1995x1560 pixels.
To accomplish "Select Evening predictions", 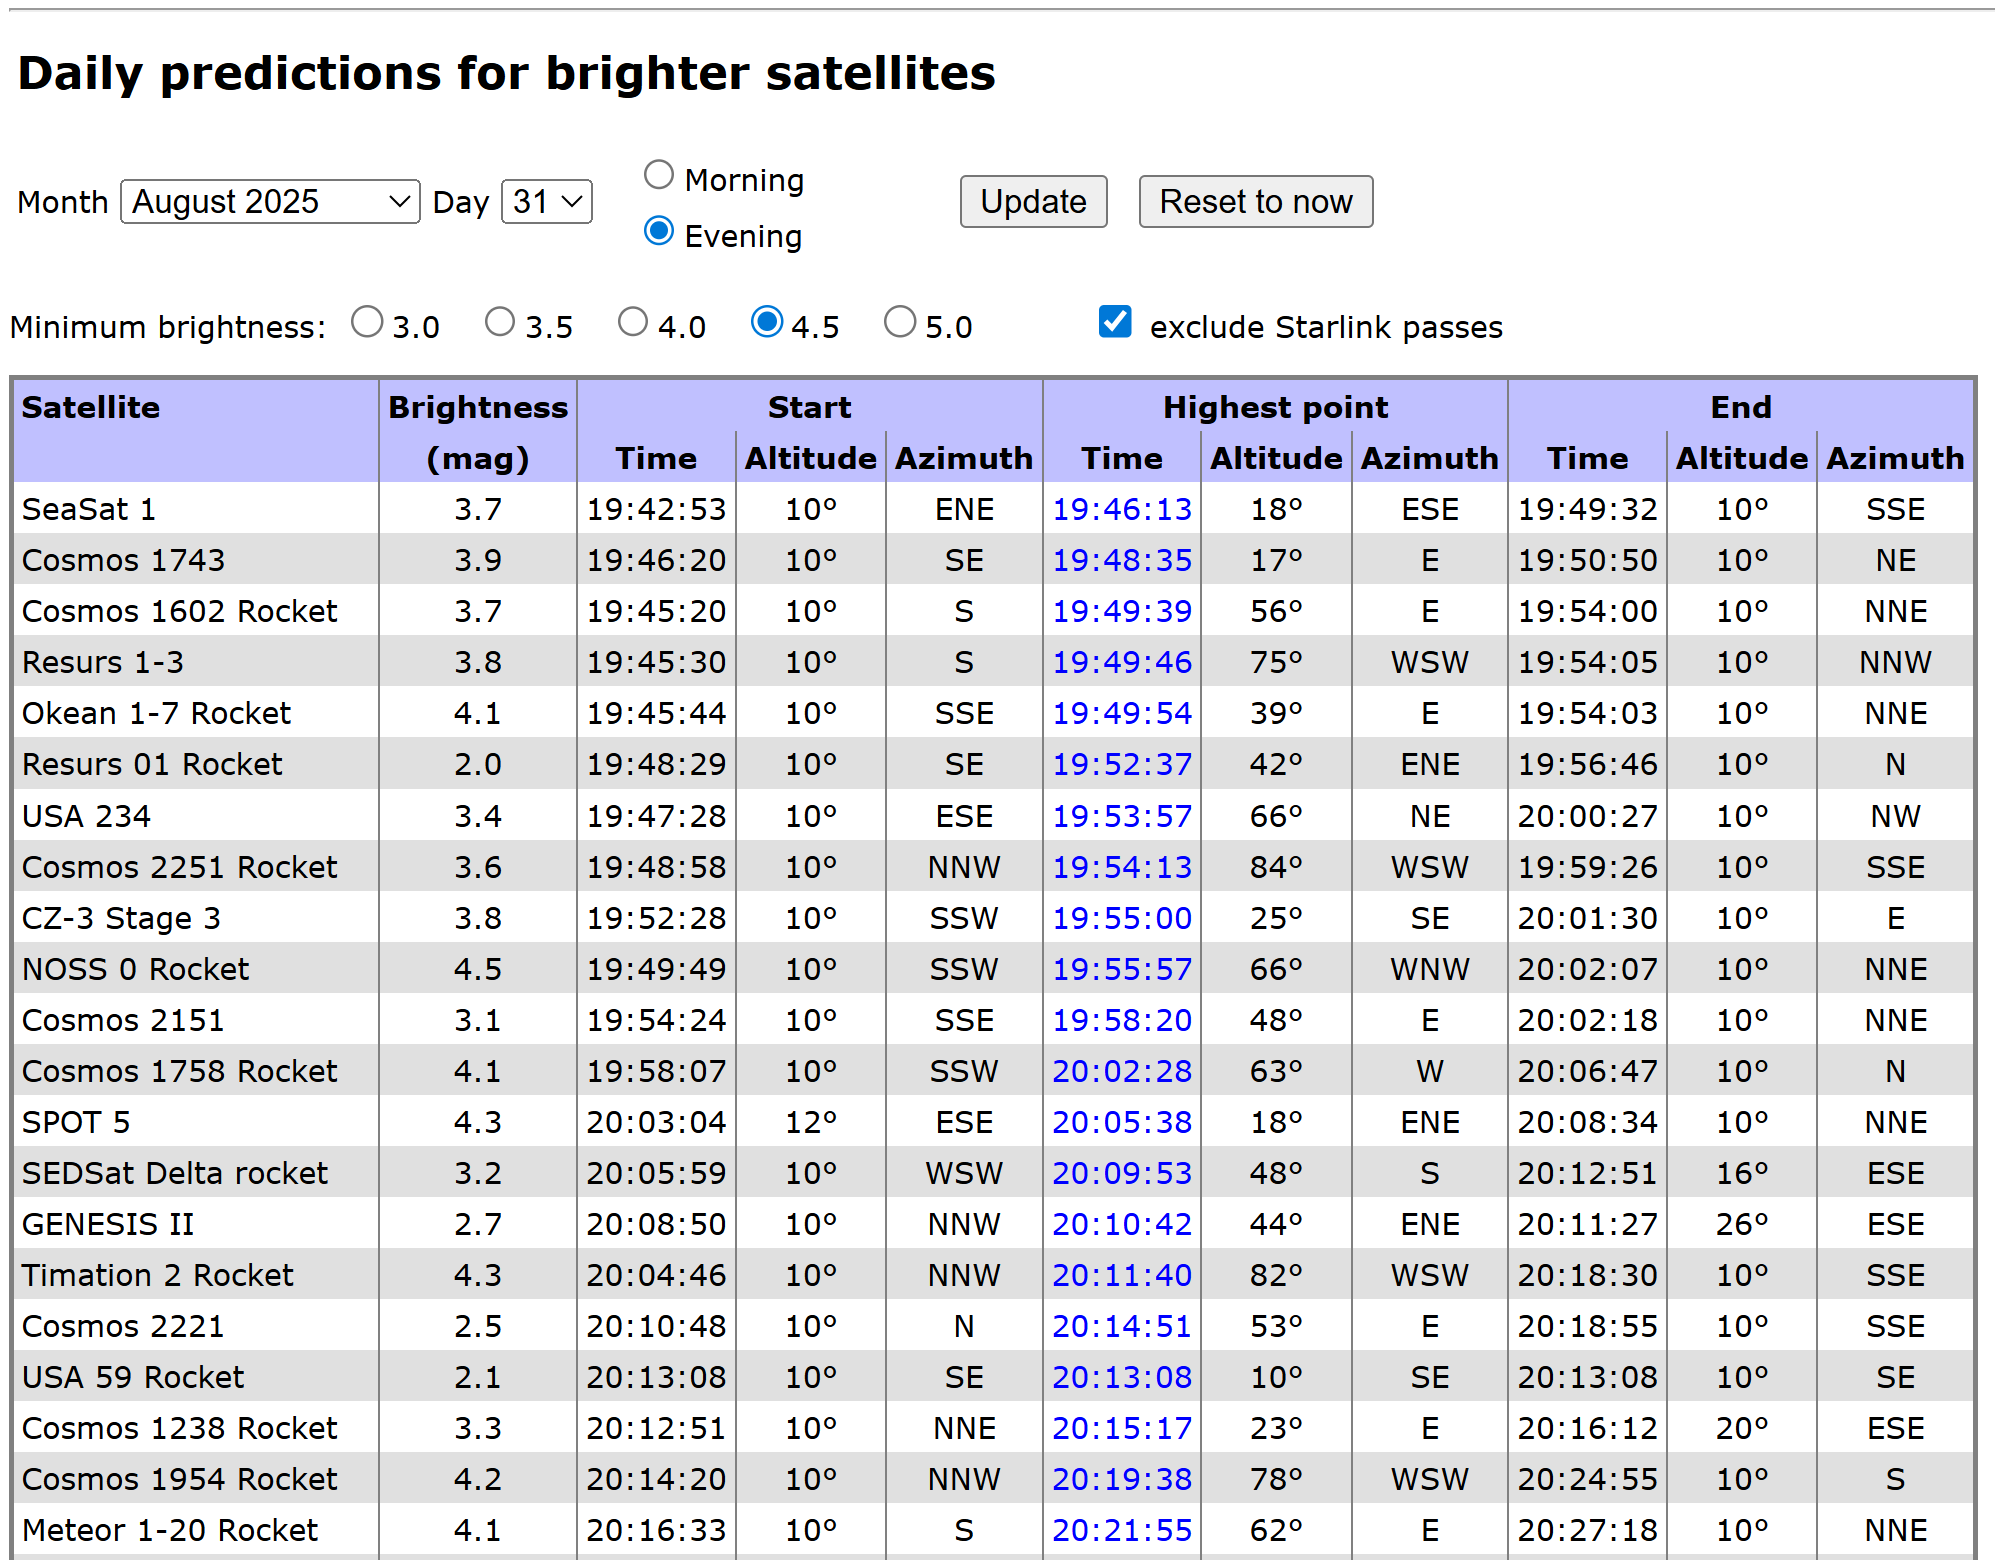I will point(659,231).
